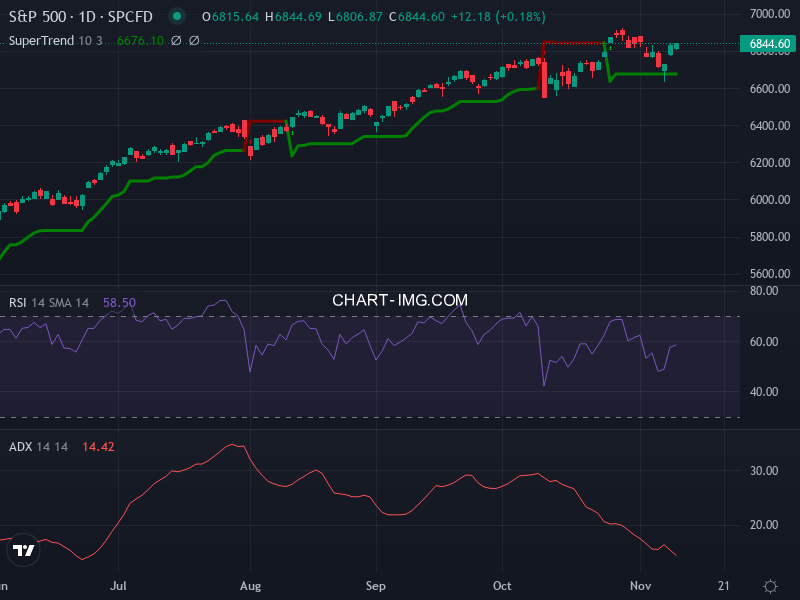
Task: Click the CHART-IMG.COM watermark
Action: tap(399, 299)
